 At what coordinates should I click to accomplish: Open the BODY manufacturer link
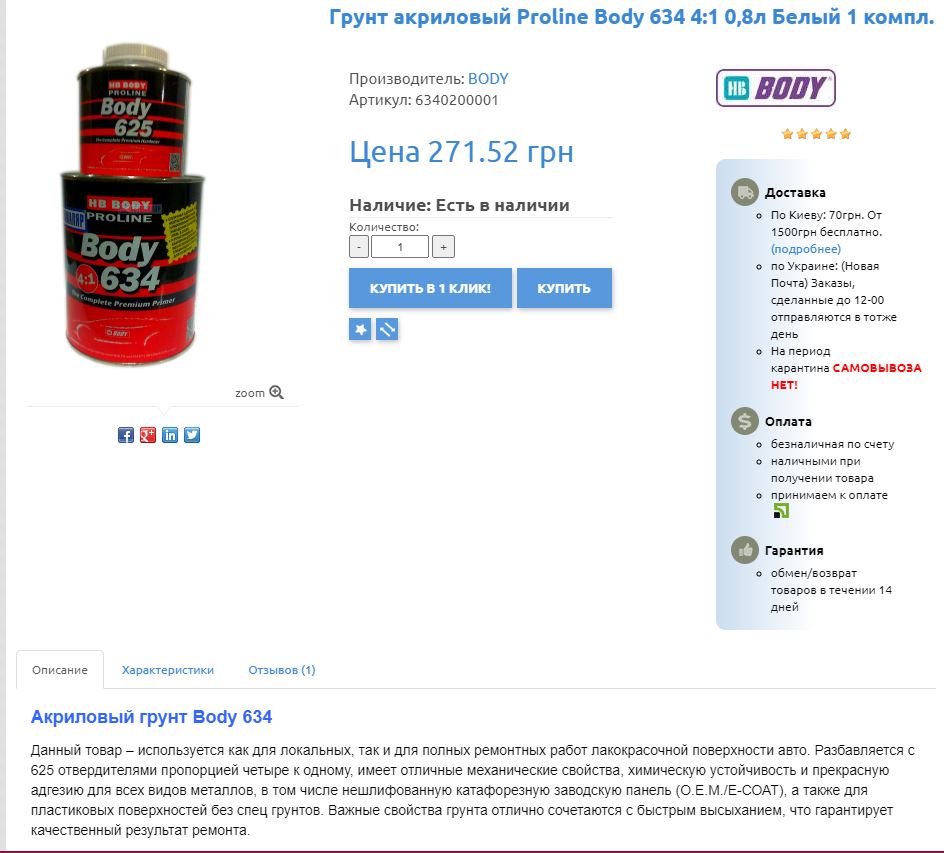tap(488, 79)
